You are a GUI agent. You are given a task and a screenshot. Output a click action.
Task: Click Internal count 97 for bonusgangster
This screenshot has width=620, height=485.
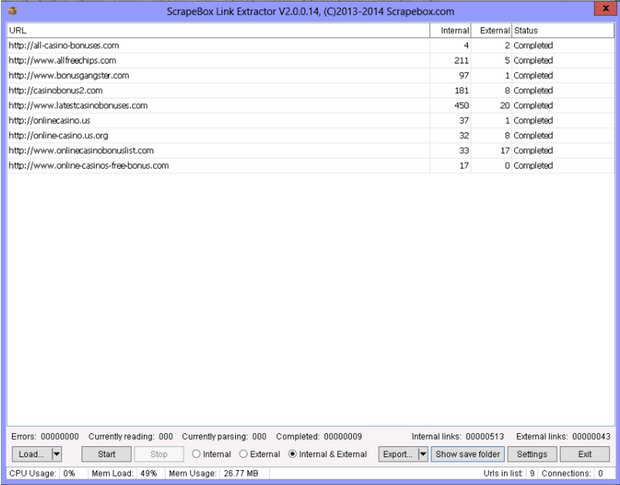point(464,75)
